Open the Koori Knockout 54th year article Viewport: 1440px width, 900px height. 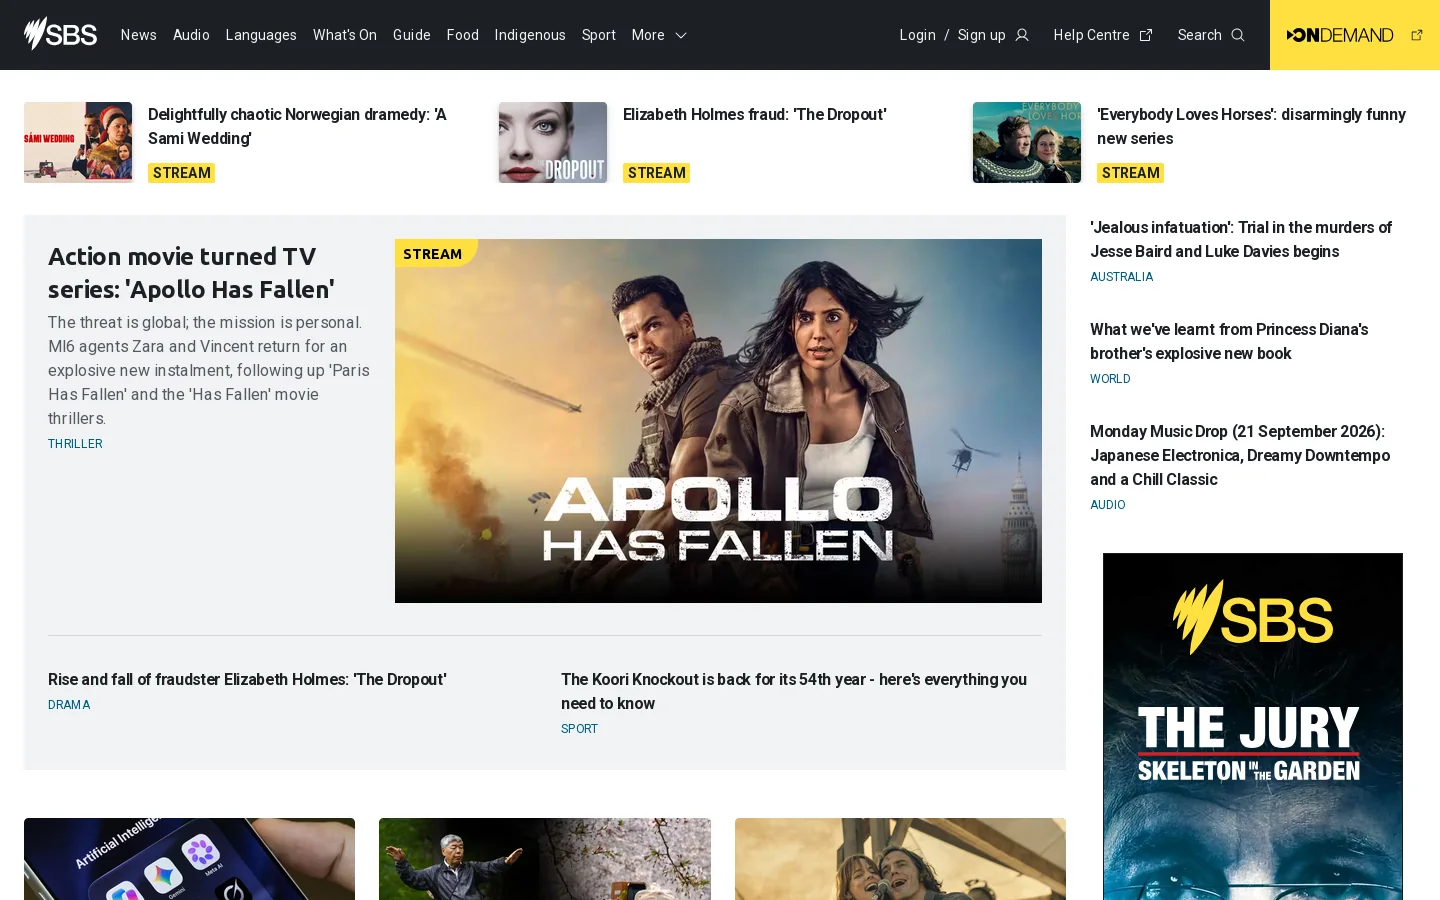(x=794, y=691)
